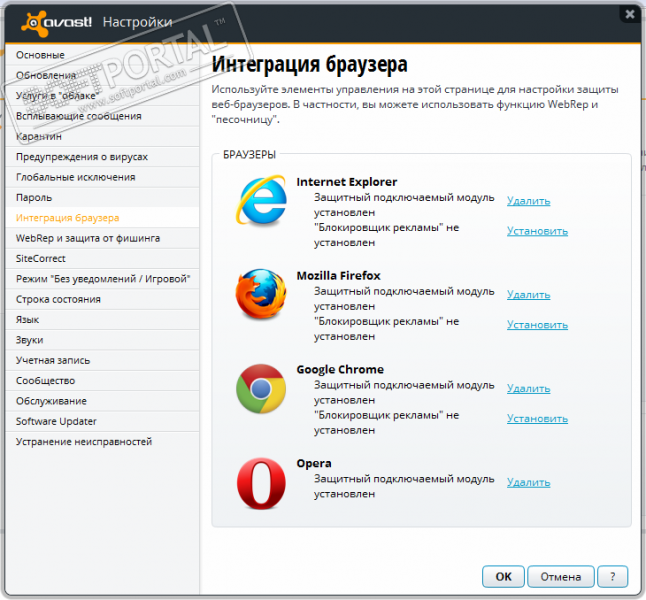Open Устранение неисправностей section
Screen dimensions: 646x600
102,441
